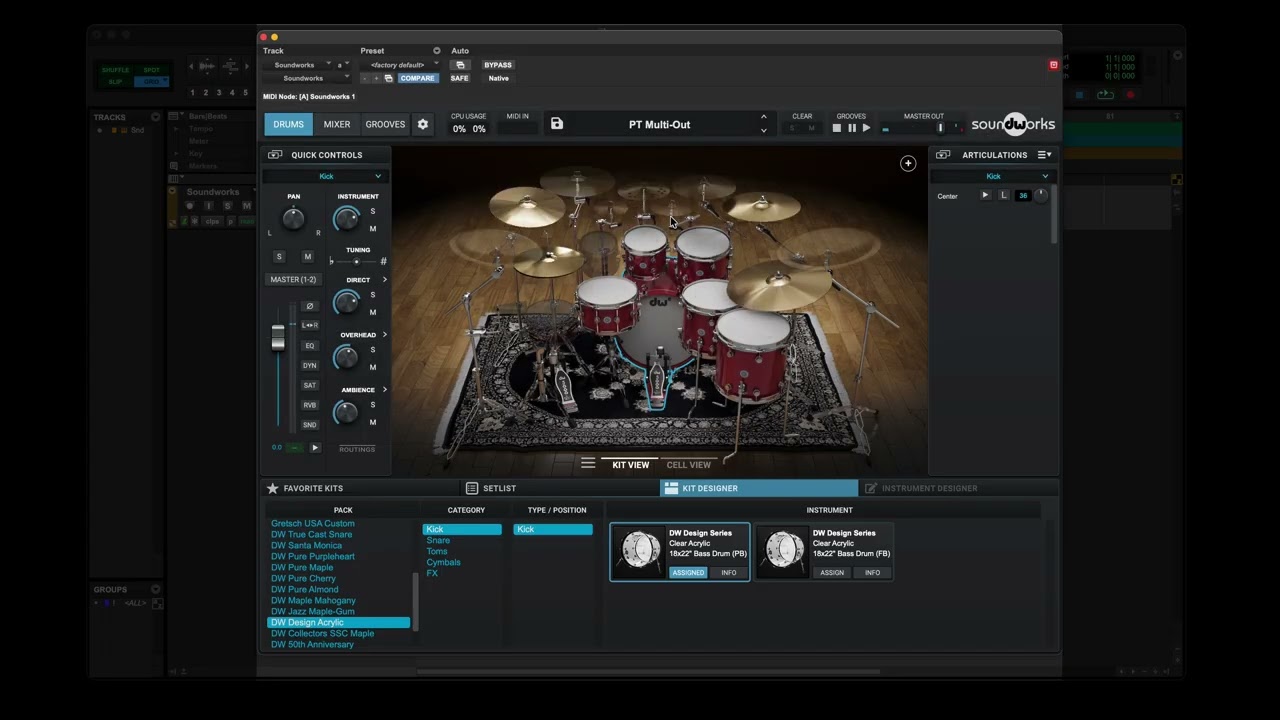
Task: Click INFO for the Bass Drum (PB)
Action: coord(728,573)
